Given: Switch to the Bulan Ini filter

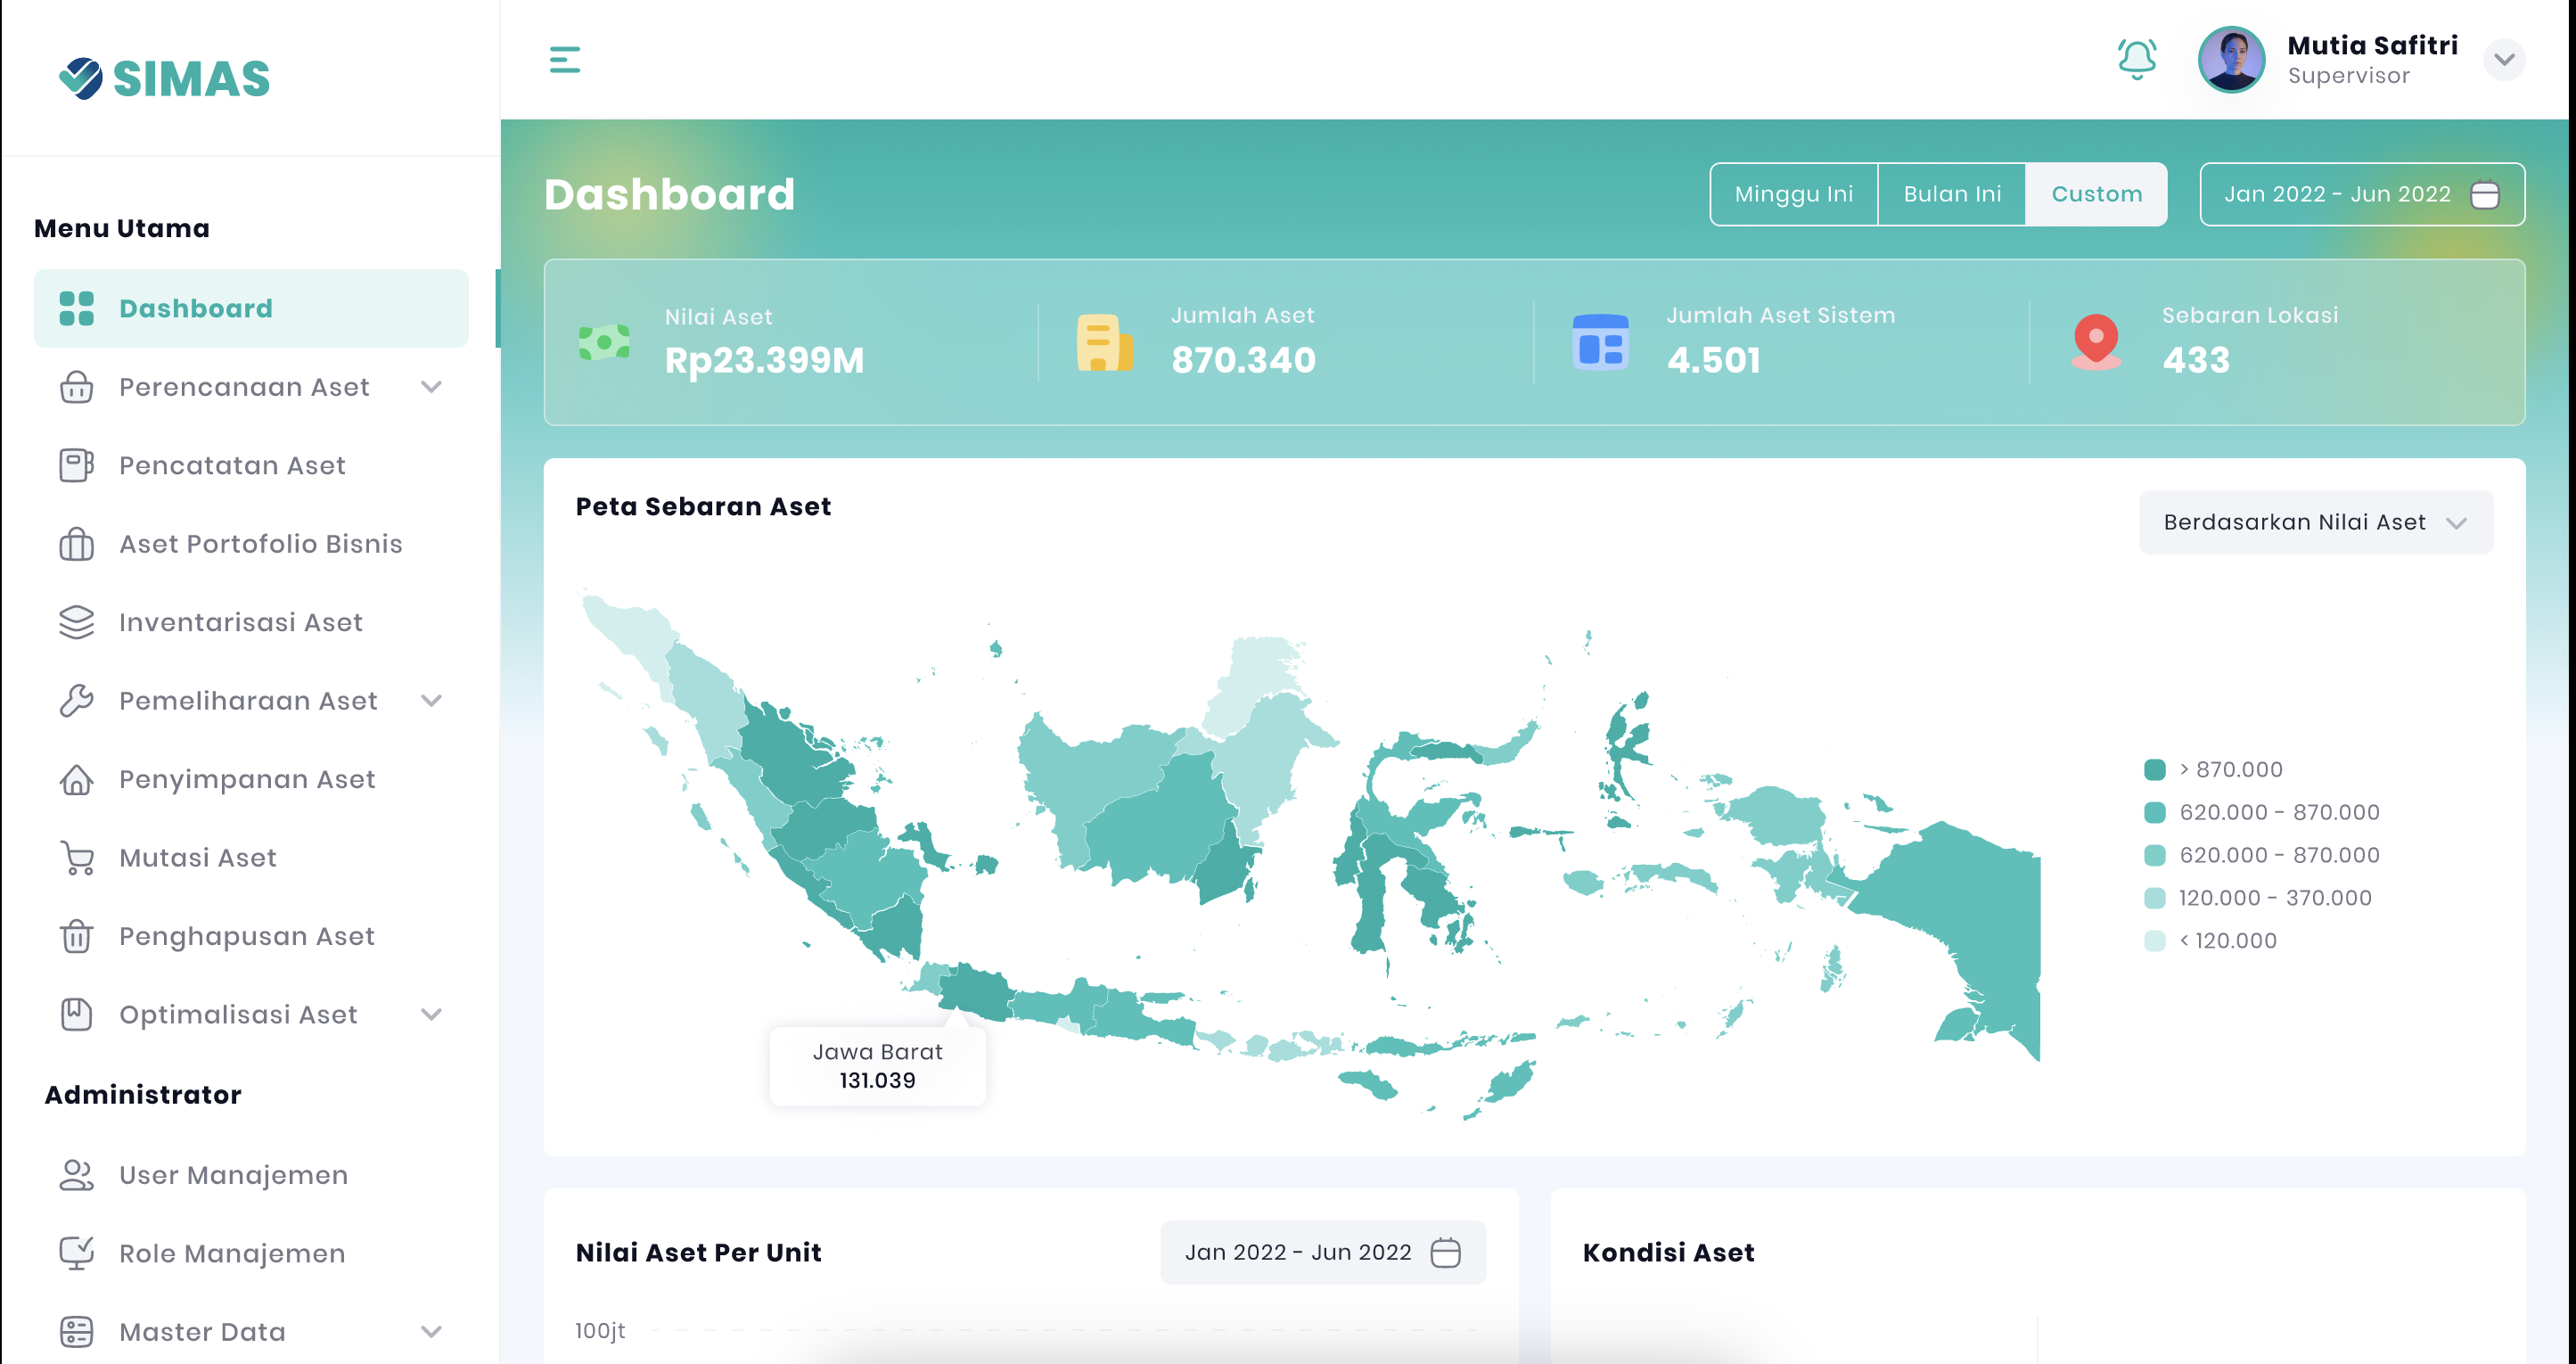Looking at the screenshot, I should pos(1952,194).
